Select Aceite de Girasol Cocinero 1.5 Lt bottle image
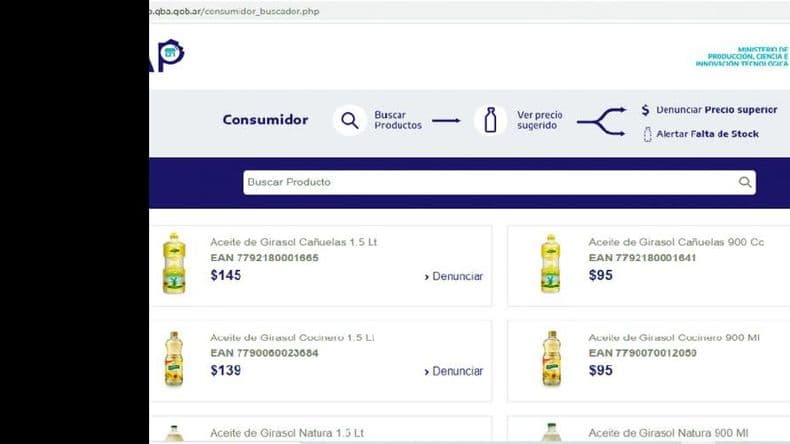The height and width of the screenshot is (444, 790). click(x=174, y=359)
